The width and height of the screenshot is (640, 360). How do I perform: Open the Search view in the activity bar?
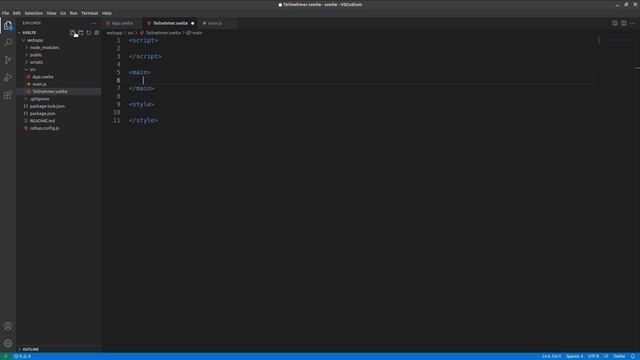[8, 42]
